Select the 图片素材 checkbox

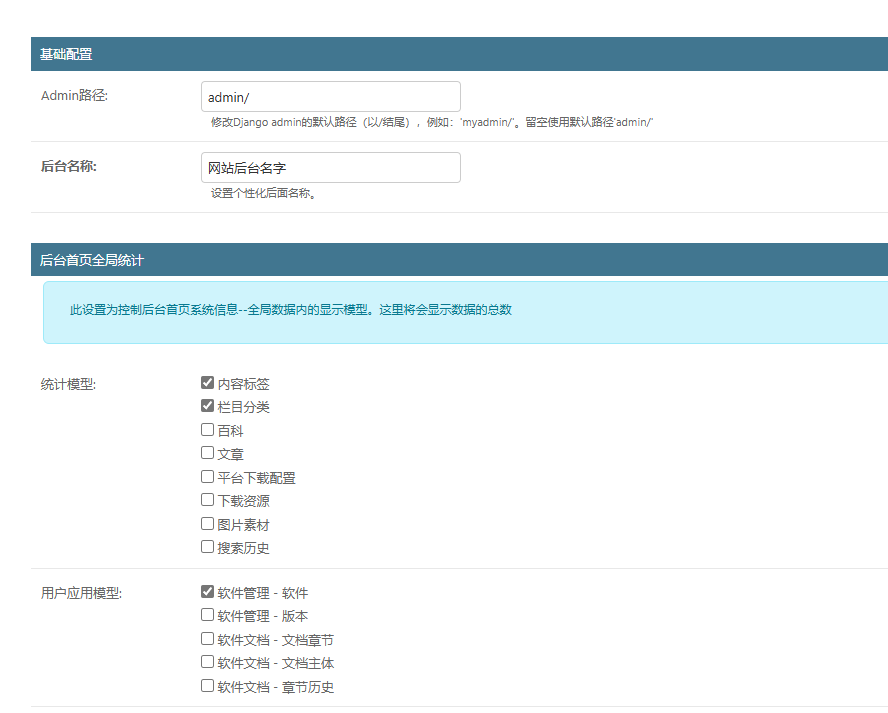click(x=207, y=524)
